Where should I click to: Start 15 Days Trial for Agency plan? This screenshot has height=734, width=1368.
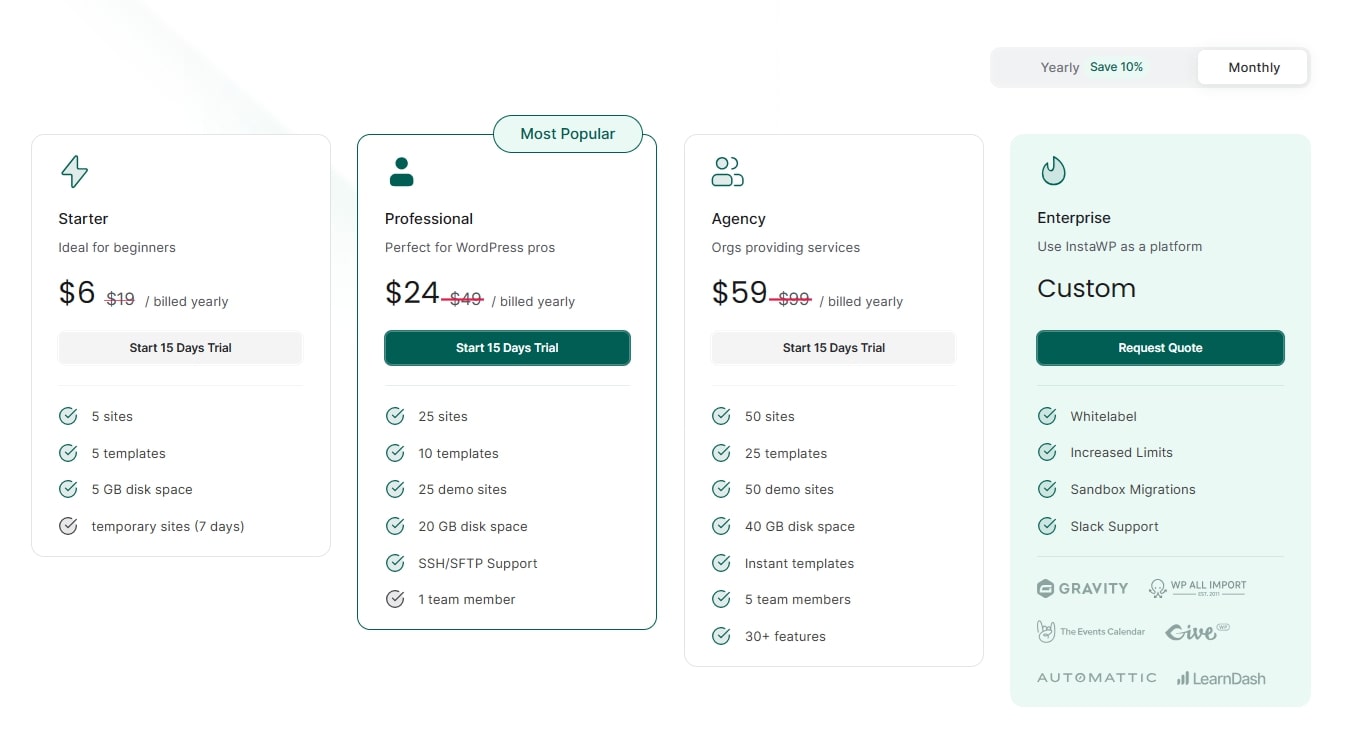coord(834,348)
